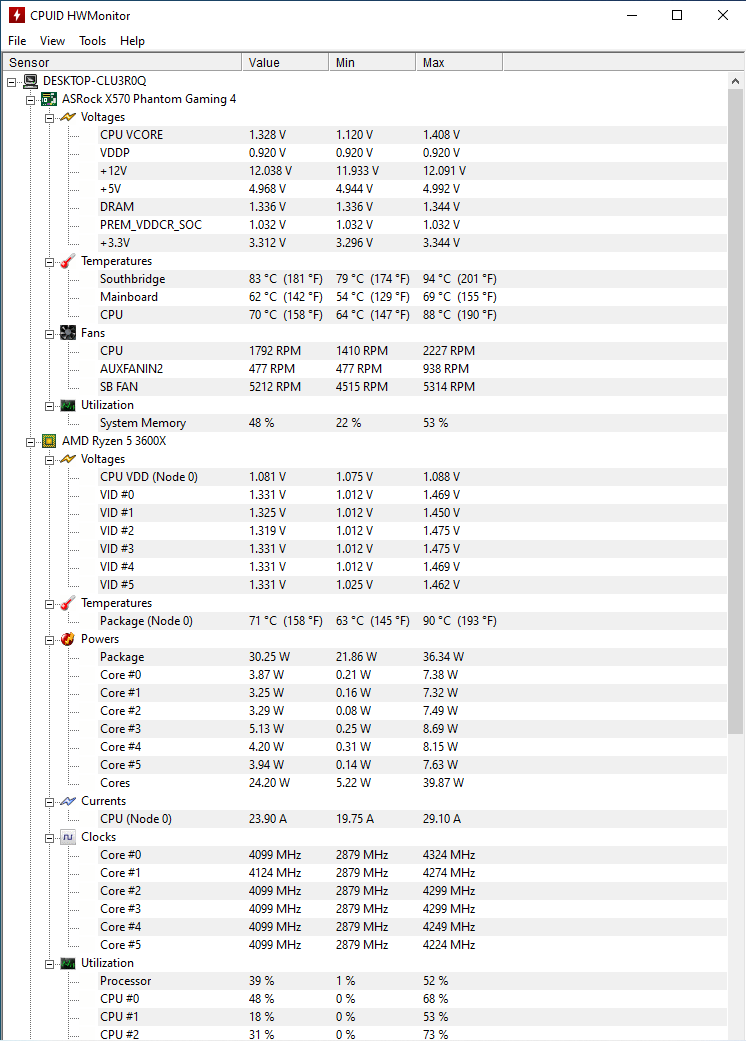Collapse the motherboard Fans section

(49, 333)
